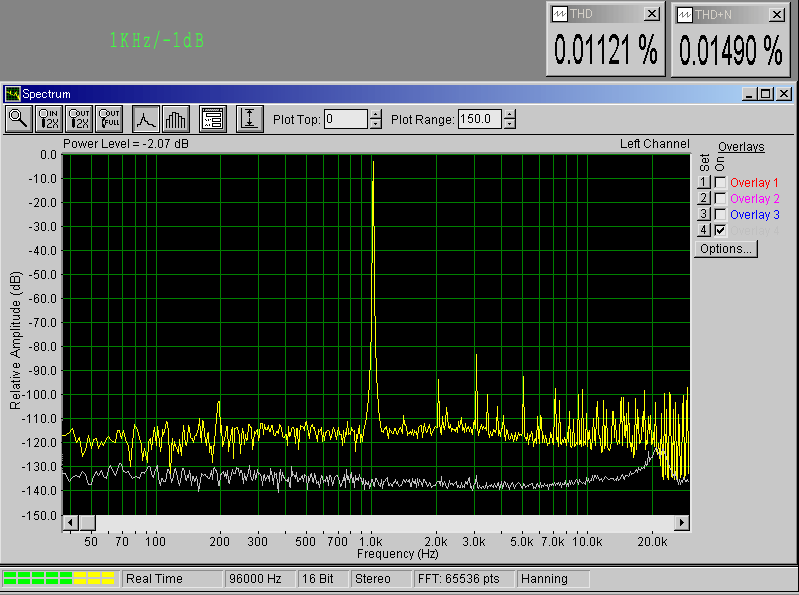Viewport: 799px width, 595px height.
Task: Increase Plot Range with up arrow
Action: [x=510, y=115]
